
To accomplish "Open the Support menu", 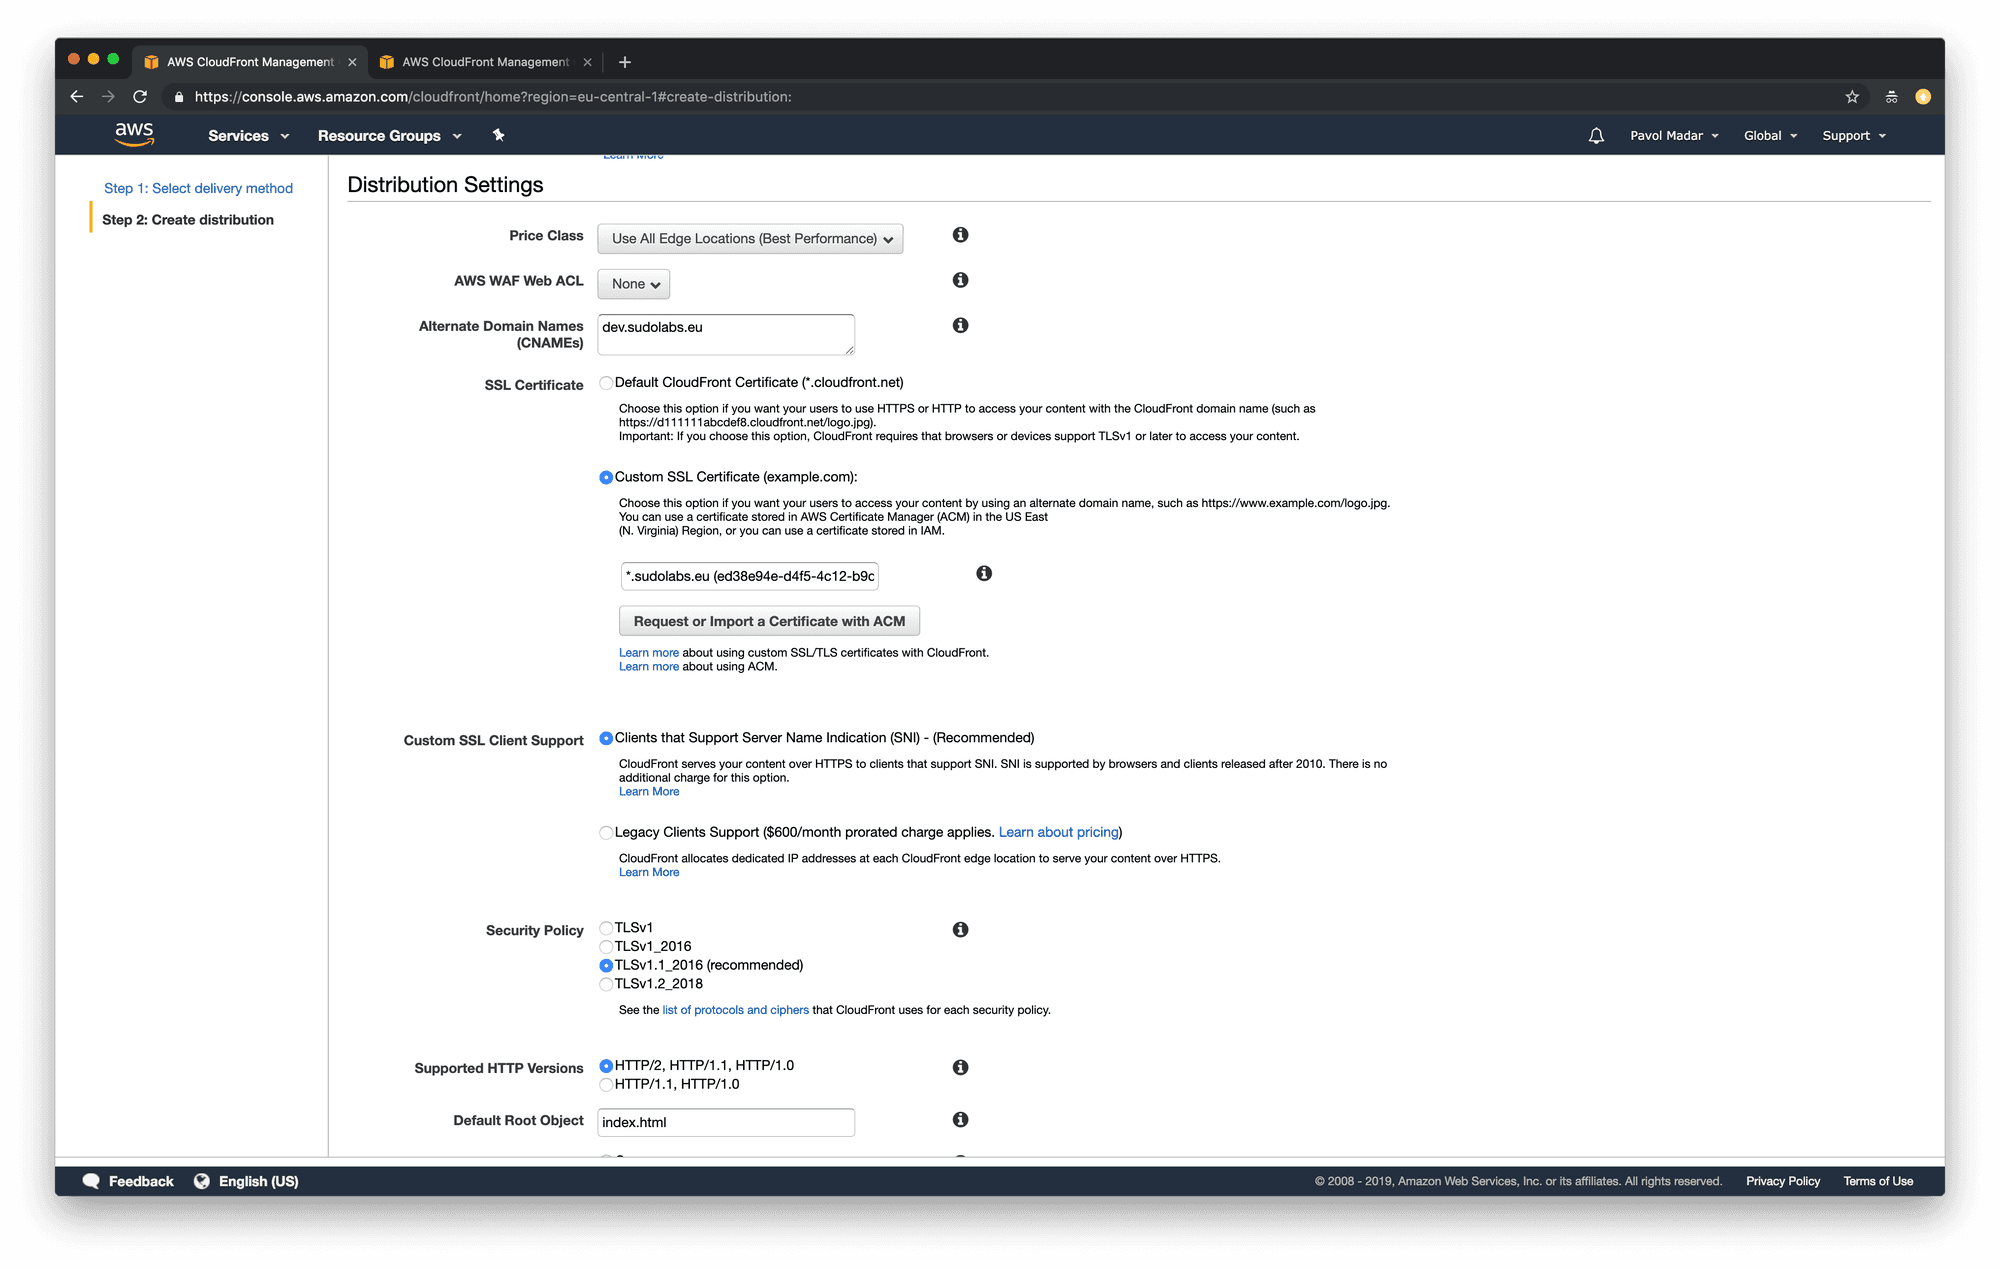I will click(1854, 136).
